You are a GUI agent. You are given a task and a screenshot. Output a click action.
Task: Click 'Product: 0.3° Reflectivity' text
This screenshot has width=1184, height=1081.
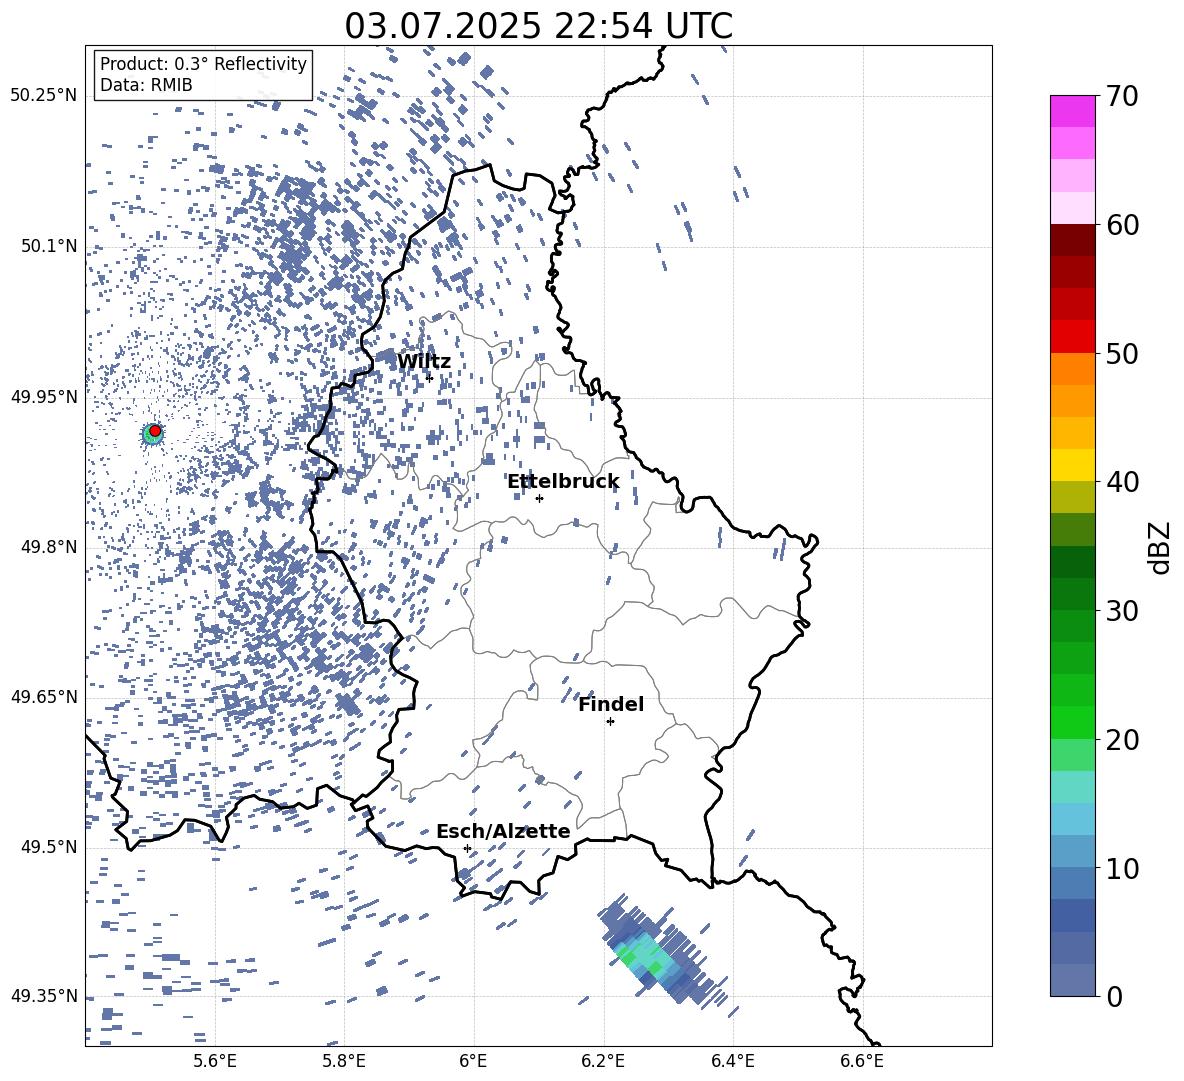click(x=203, y=64)
